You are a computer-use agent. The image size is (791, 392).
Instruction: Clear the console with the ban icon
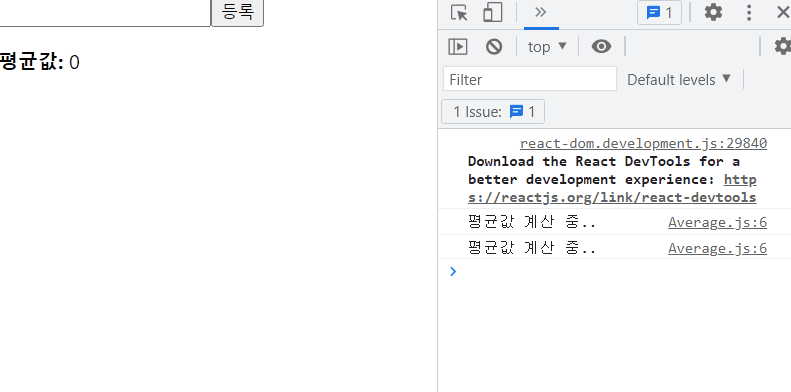pyautogui.click(x=494, y=46)
